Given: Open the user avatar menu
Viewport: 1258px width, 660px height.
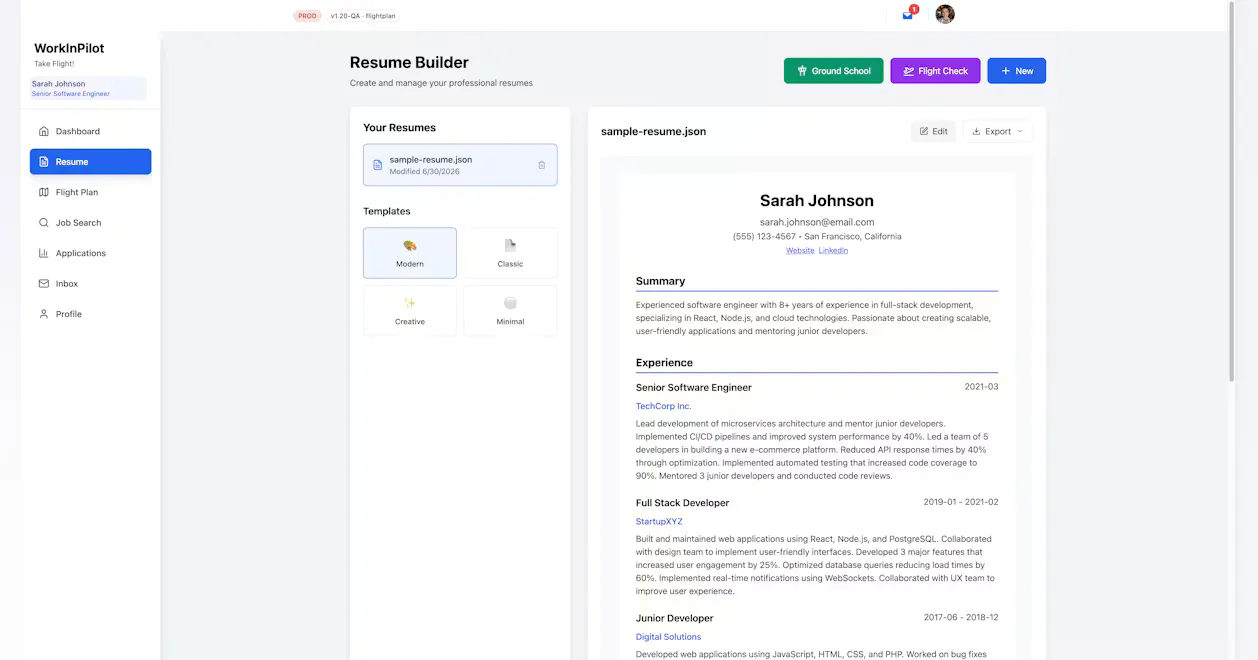Looking at the screenshot, I should (945, 14).
